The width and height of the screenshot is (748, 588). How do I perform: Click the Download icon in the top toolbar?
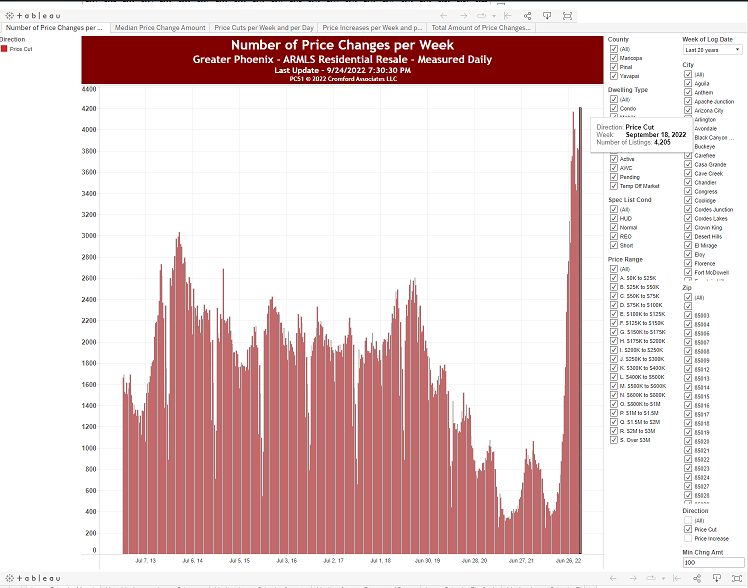pyautogui.click(x=547, y=16)
